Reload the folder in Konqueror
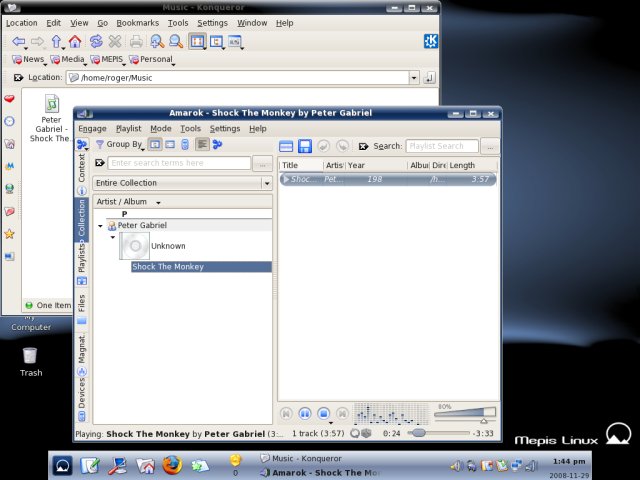The width and height of the screenshot is (640, 480). 96,41
